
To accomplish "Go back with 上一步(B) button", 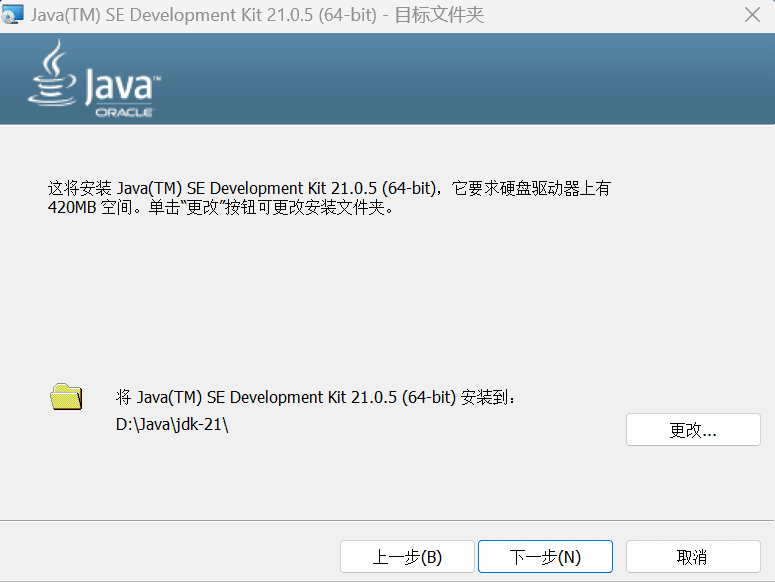I will [x=407, y=557].
